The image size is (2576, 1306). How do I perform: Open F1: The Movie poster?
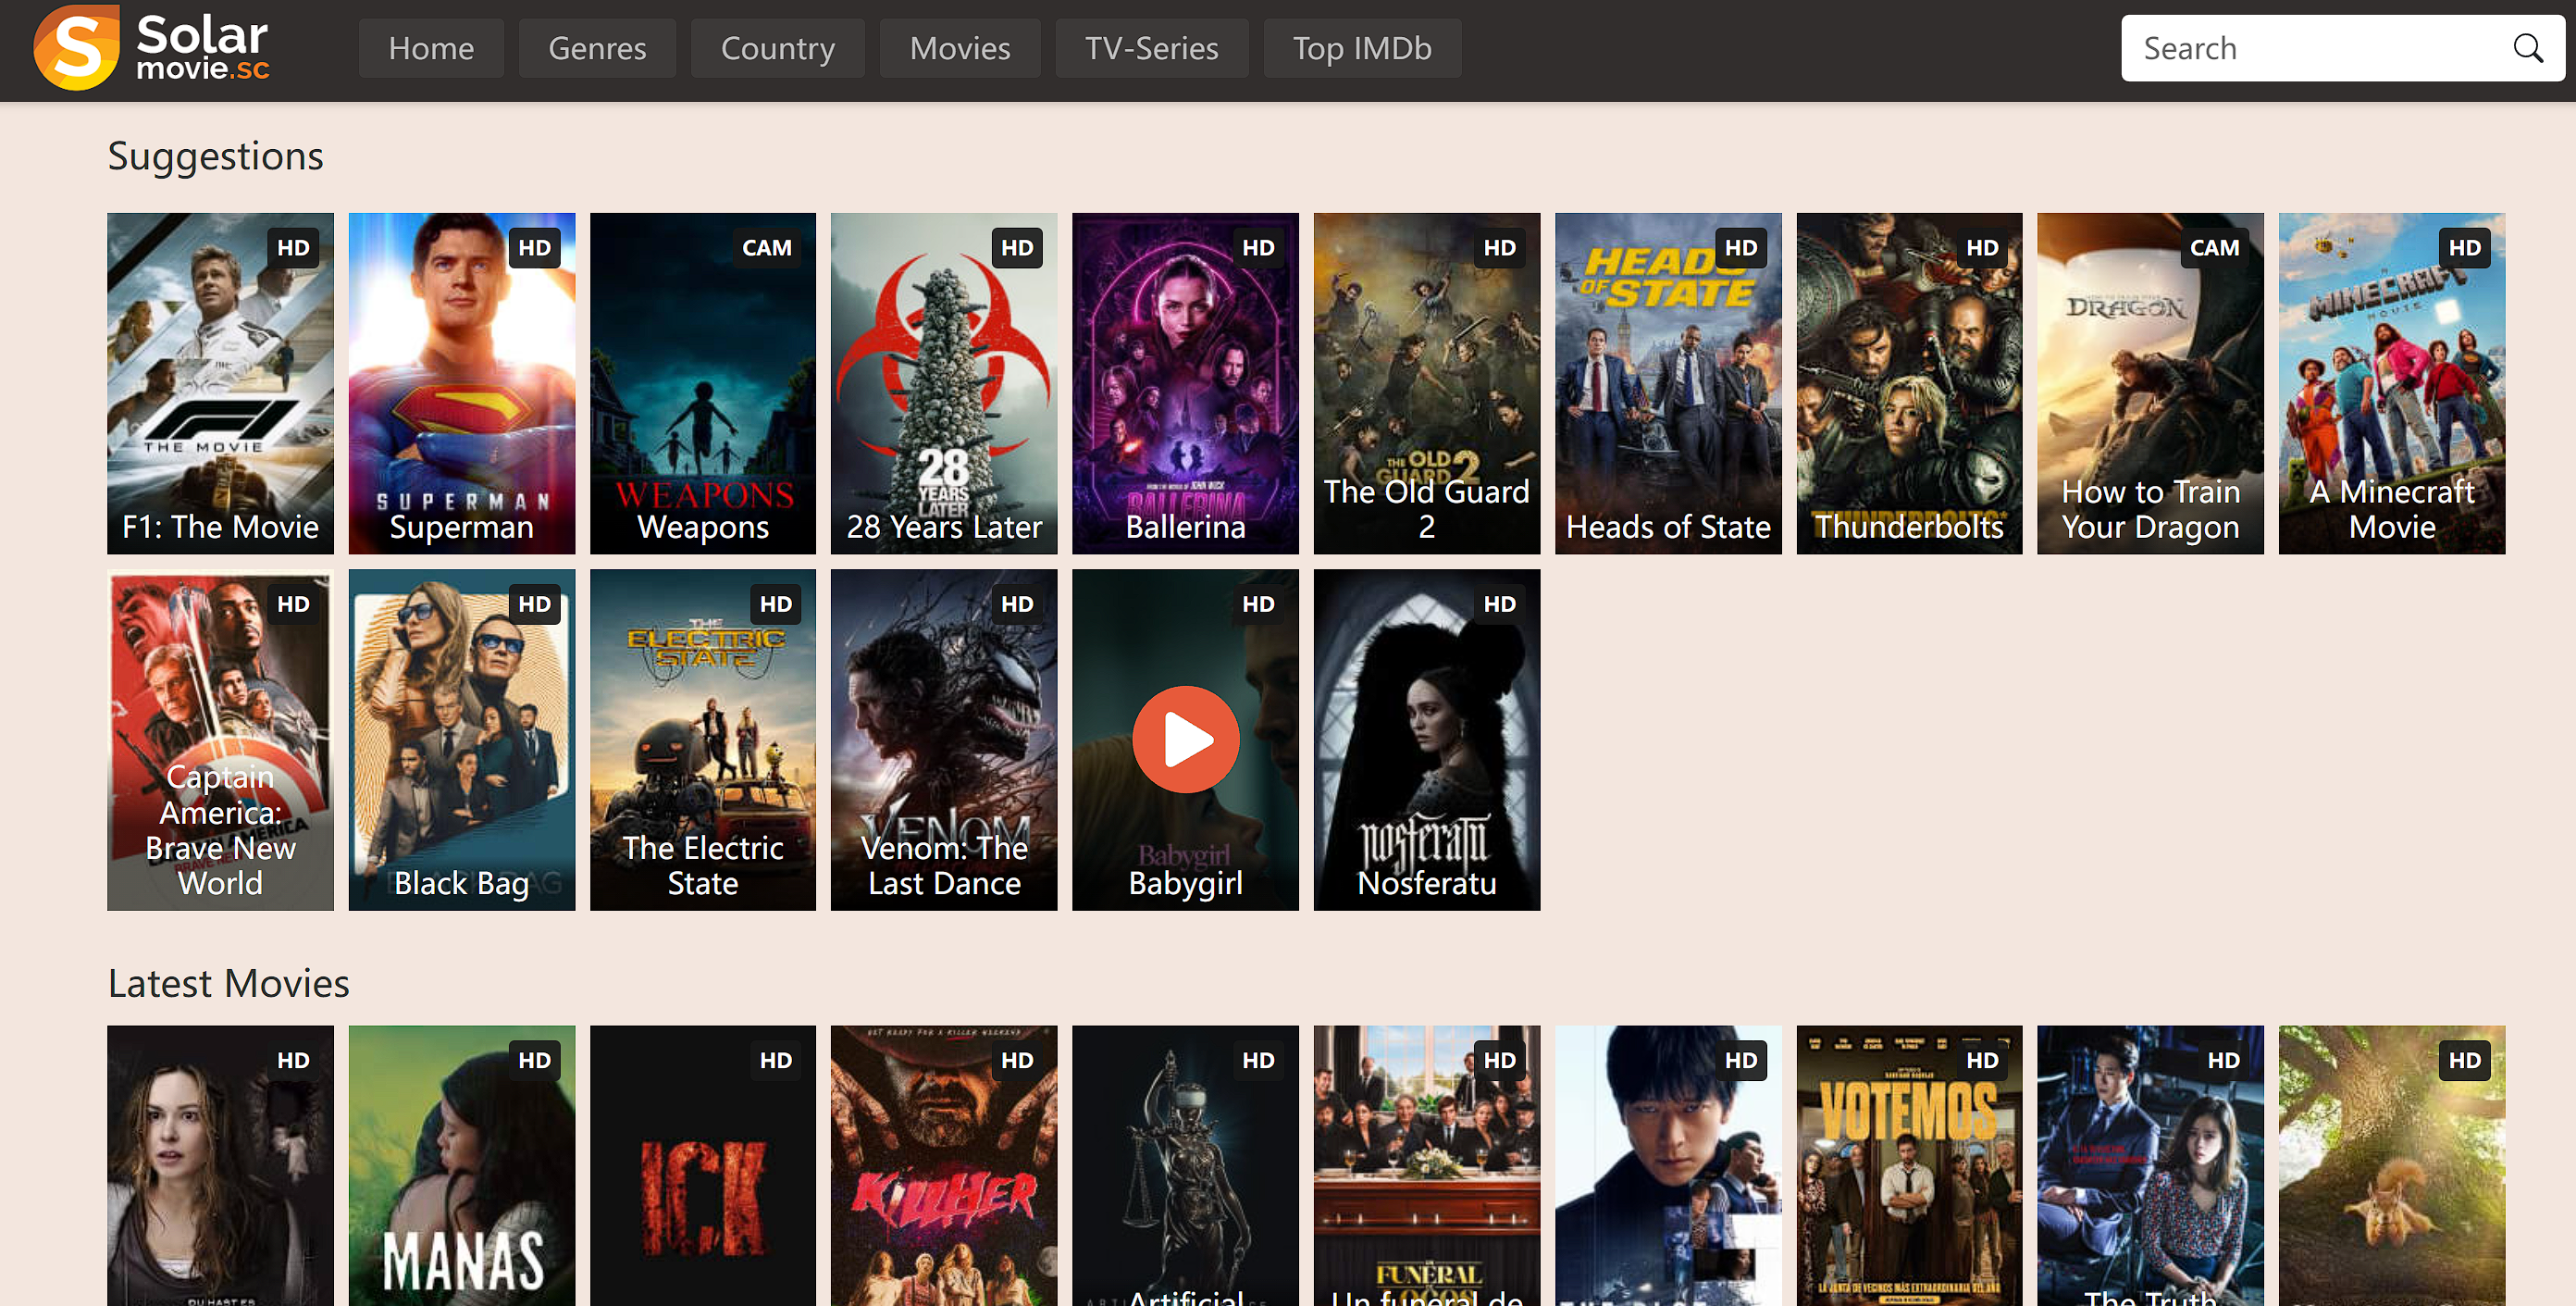[x=220, y=383]
